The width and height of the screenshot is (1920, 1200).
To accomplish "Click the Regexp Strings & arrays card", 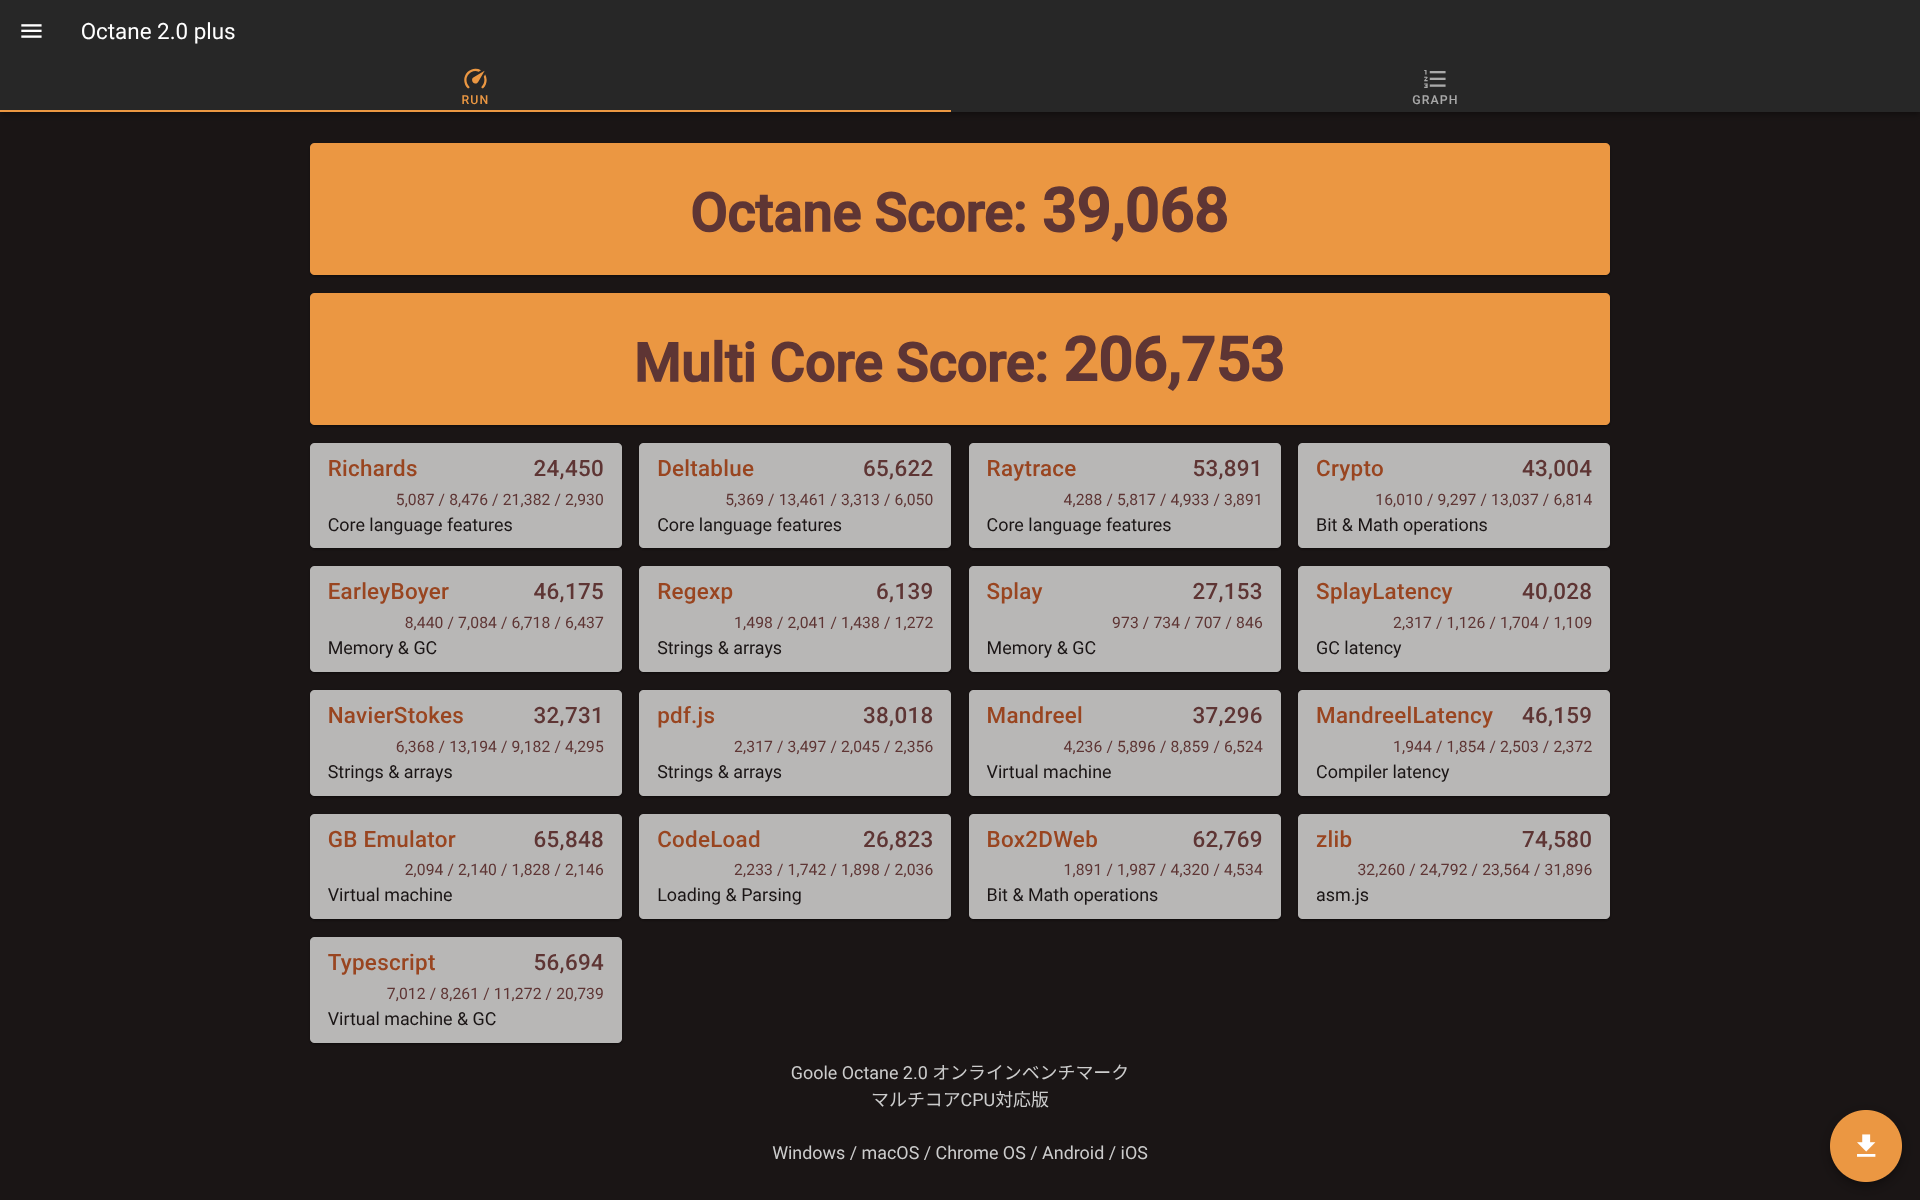I will click(x=794, y=618).
